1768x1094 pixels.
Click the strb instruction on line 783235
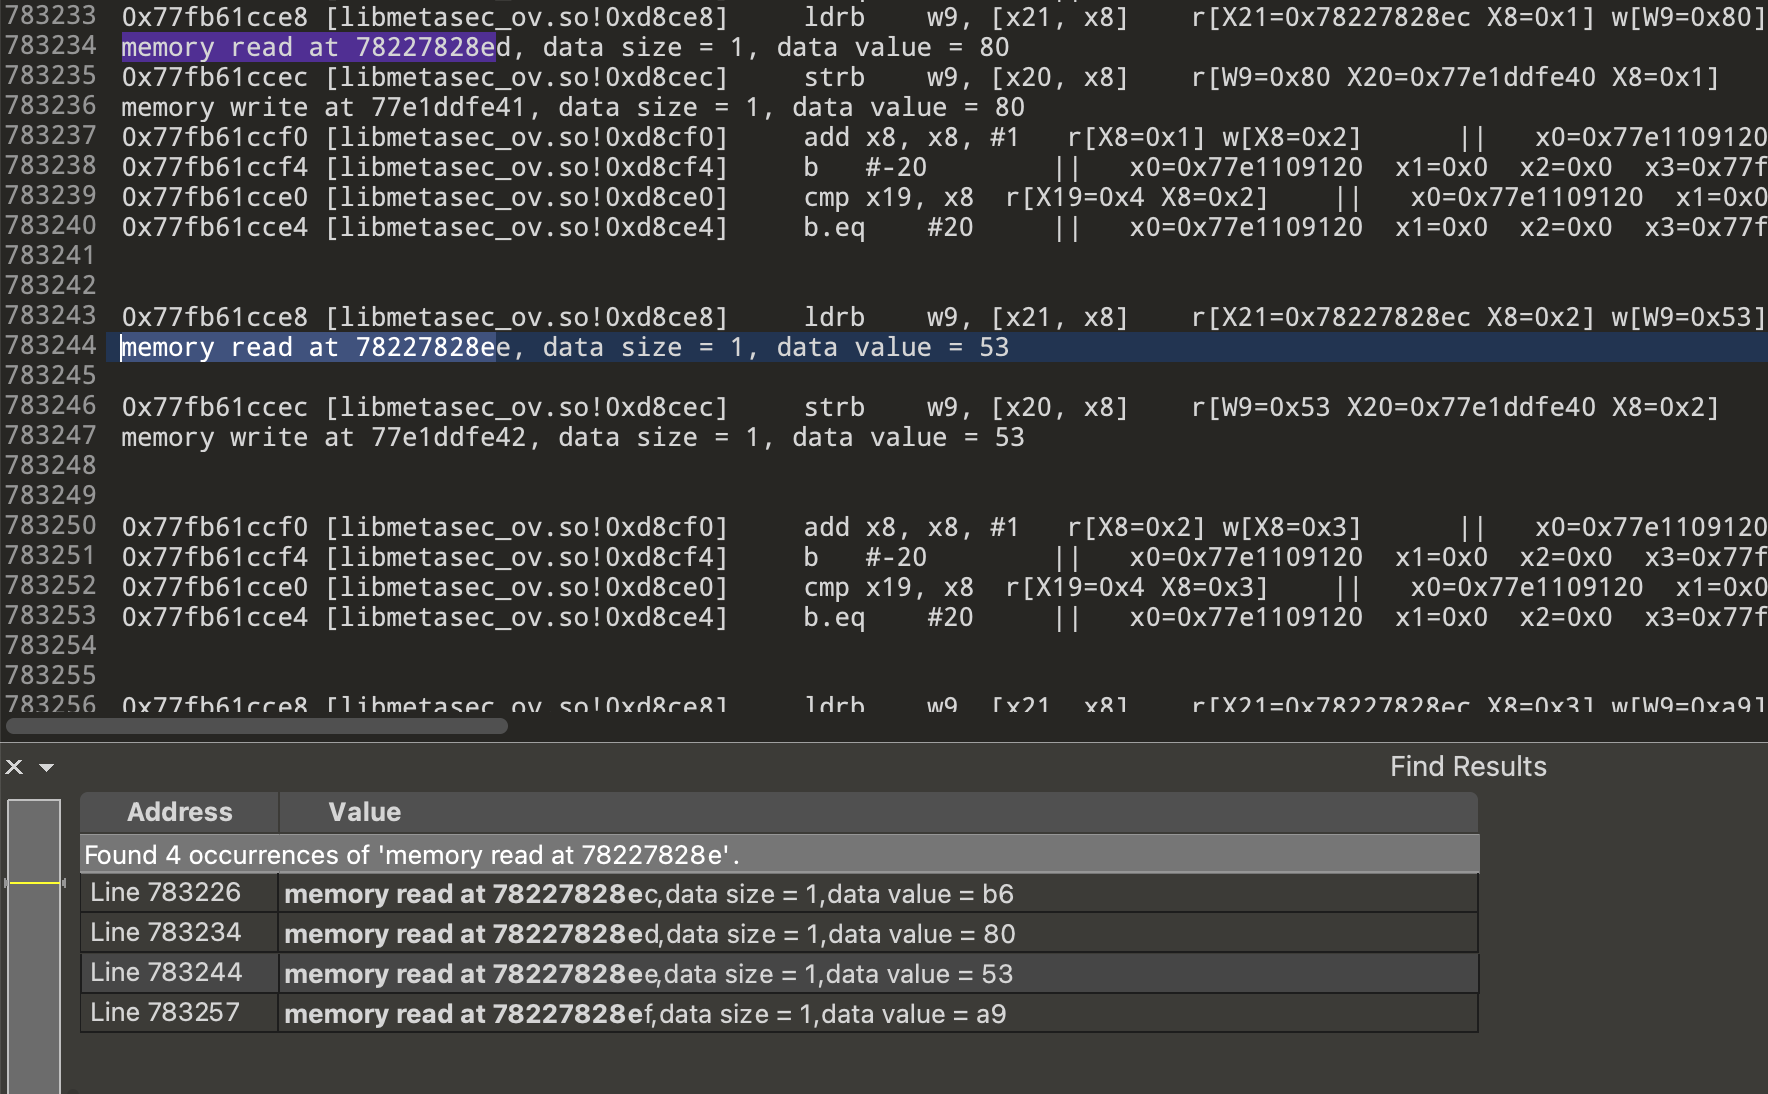coord(834,77)
